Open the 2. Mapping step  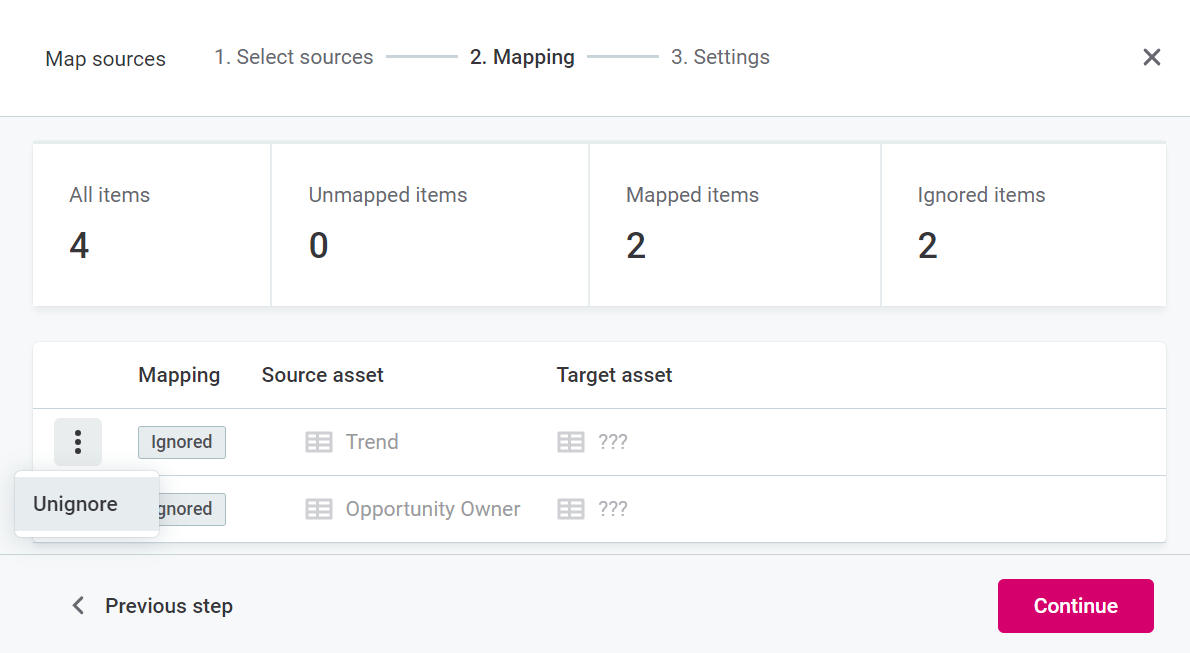(522, 57)
